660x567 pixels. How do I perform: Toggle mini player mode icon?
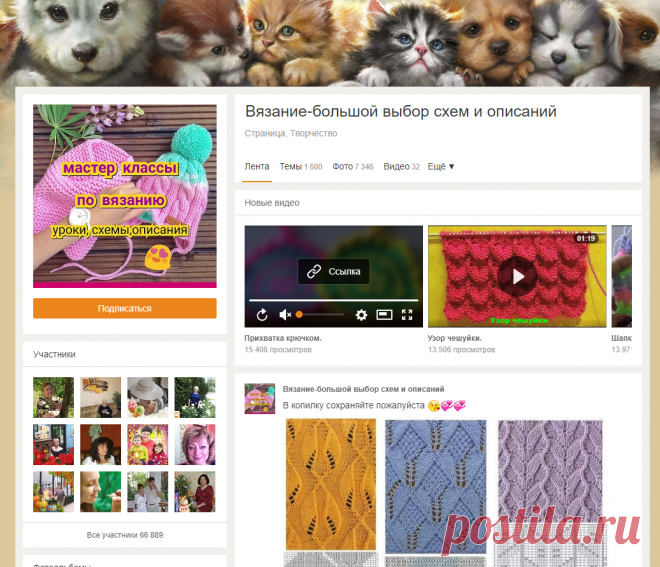(x=384, y=314)
